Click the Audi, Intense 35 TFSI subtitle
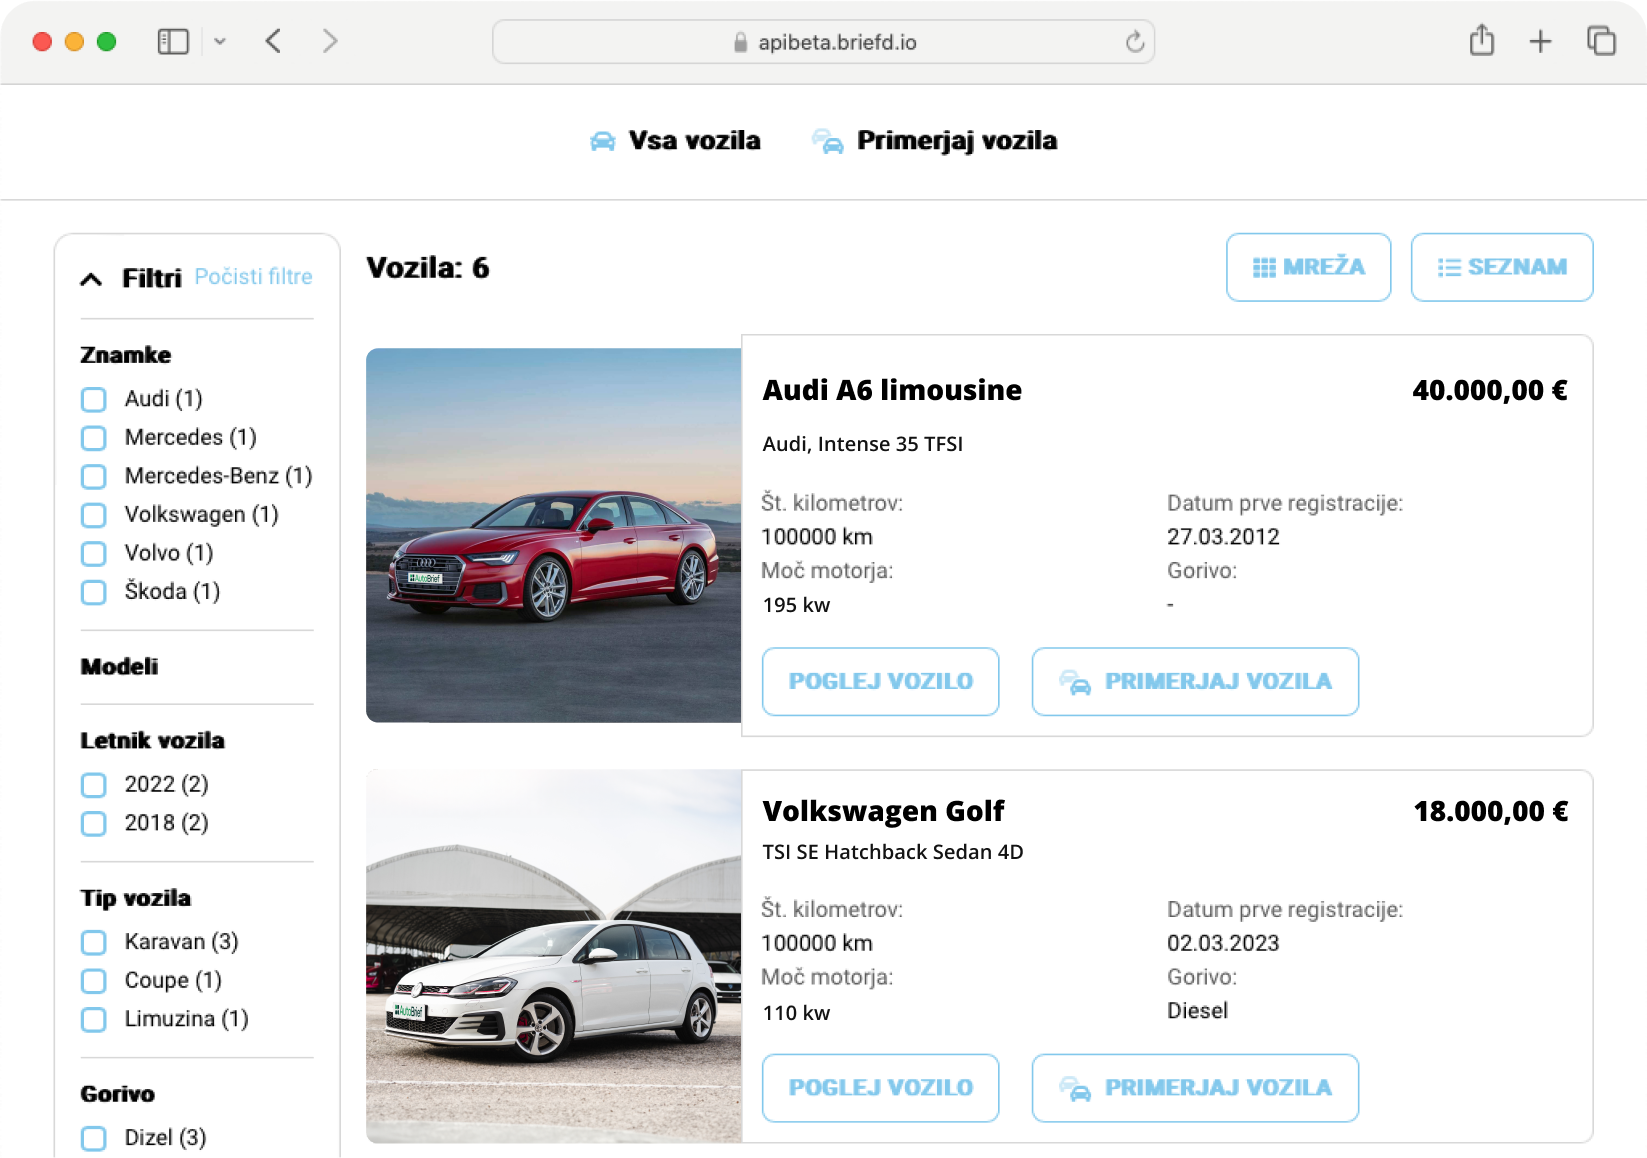 [x=863, y=444]
